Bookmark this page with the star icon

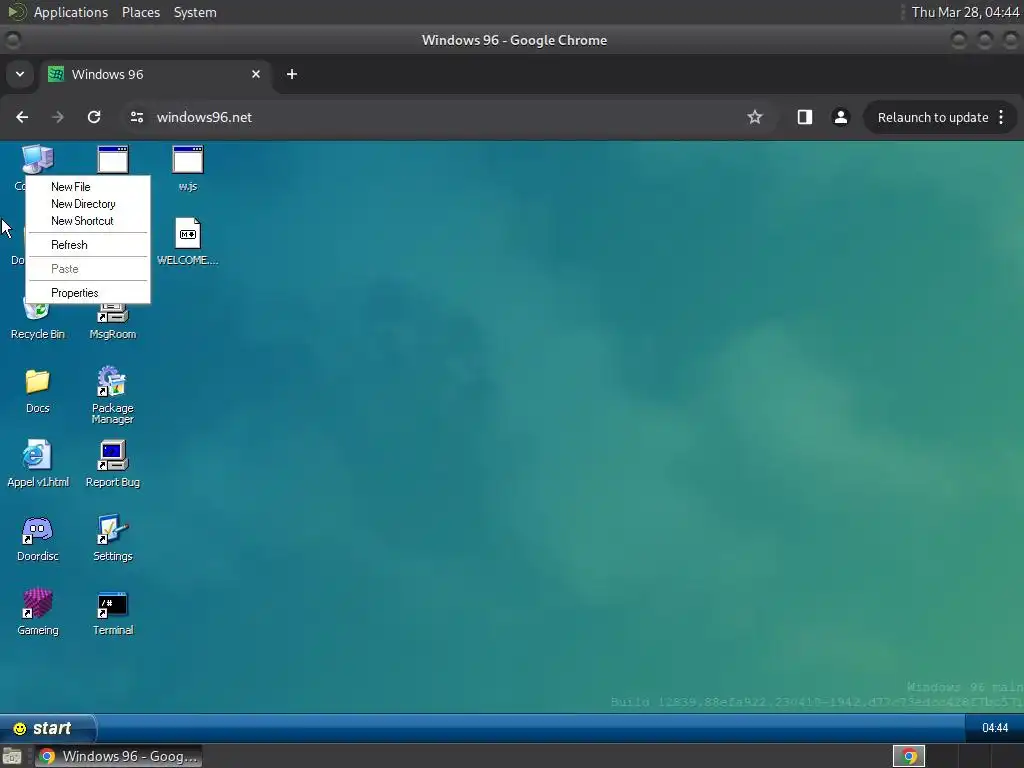[755, 117]
